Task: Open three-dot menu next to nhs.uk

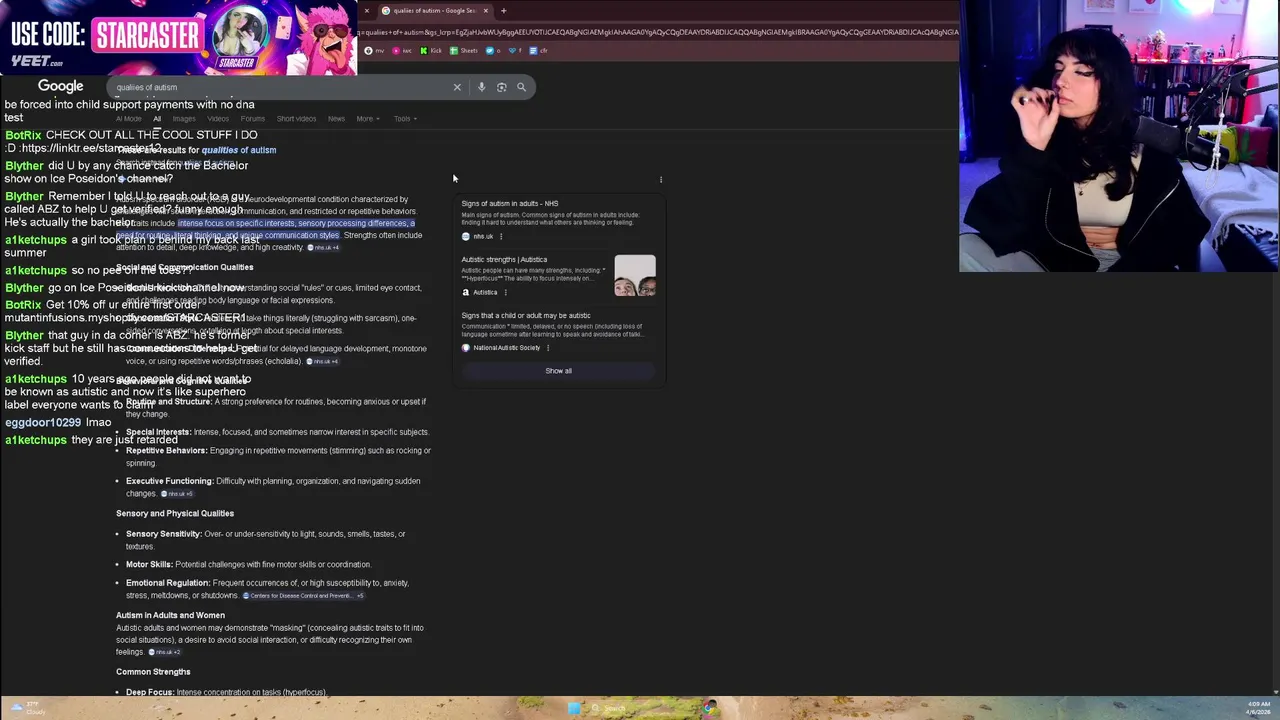Action: 501,236
